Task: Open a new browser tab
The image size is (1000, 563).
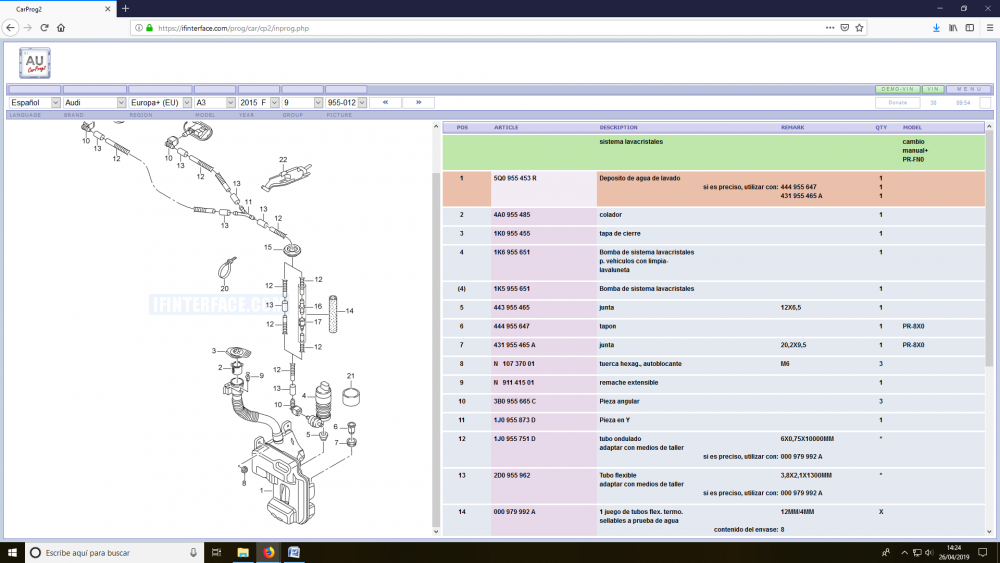Action: [x=126, y=8]
